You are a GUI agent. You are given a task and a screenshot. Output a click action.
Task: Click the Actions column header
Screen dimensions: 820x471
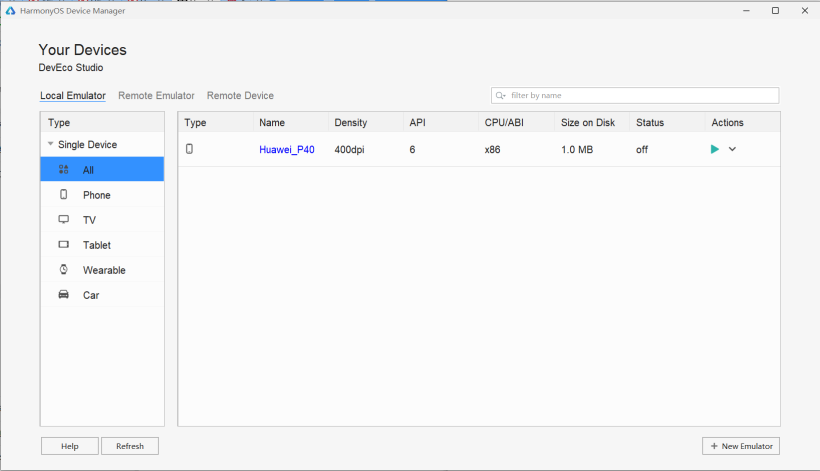pyautogui.click(x=743, y=122)
